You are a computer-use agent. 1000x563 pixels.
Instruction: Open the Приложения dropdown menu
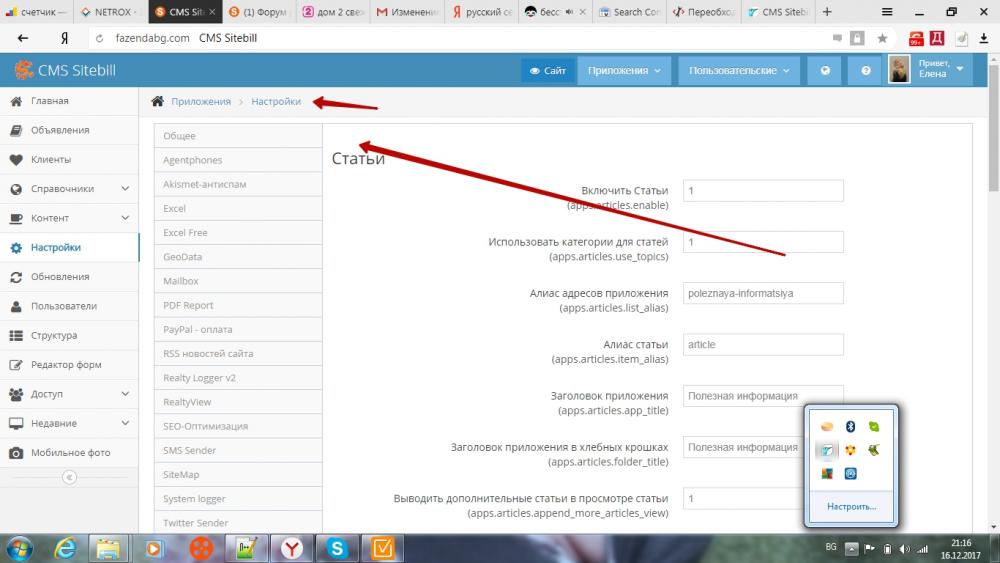(x=623, y=71)
